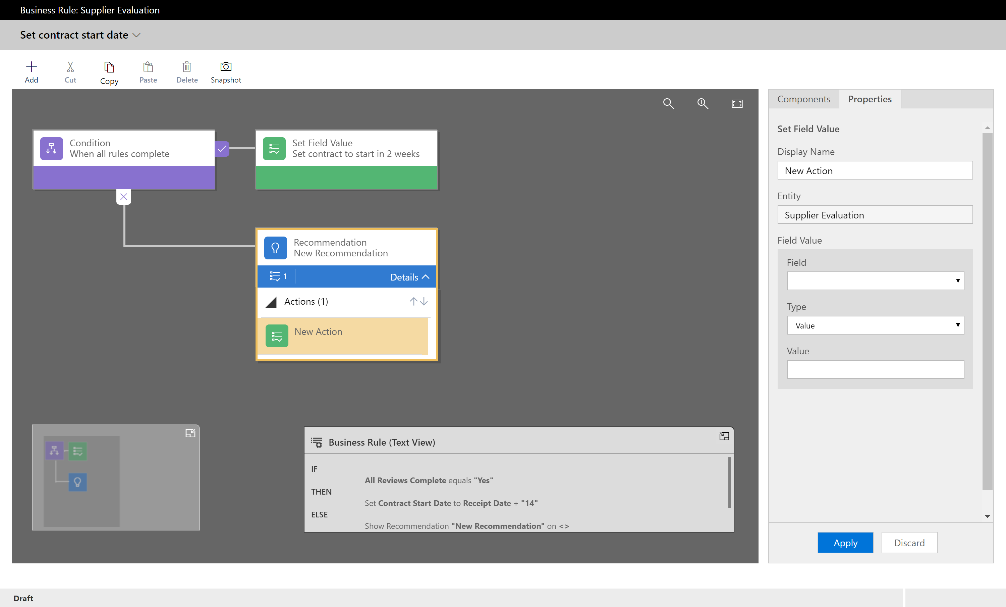This screenshot has width=1006, height=607.
Task: Click the Condition true checkmark connector
Action: point(223,148)
